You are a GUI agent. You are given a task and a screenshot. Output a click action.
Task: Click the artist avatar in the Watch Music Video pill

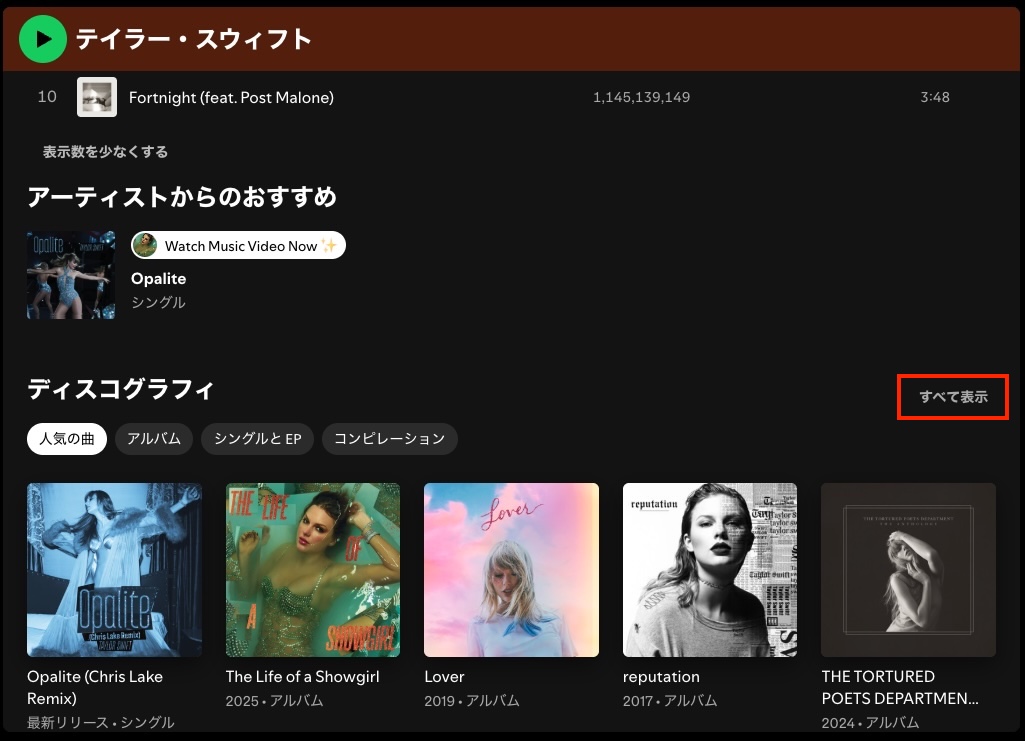click(147, 245)
